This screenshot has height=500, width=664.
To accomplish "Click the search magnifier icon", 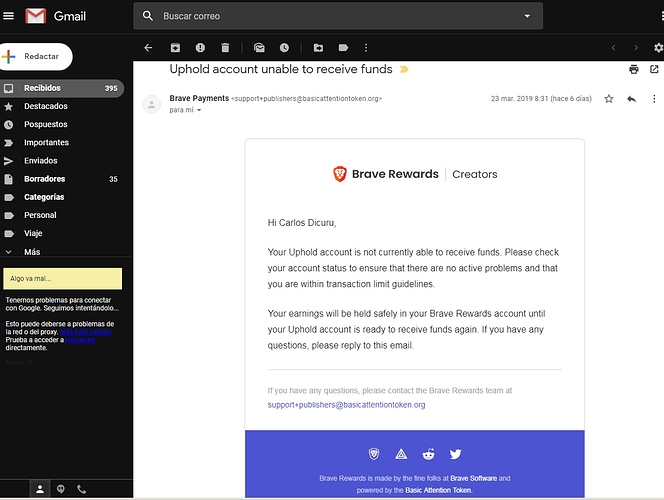I will 148,16.
